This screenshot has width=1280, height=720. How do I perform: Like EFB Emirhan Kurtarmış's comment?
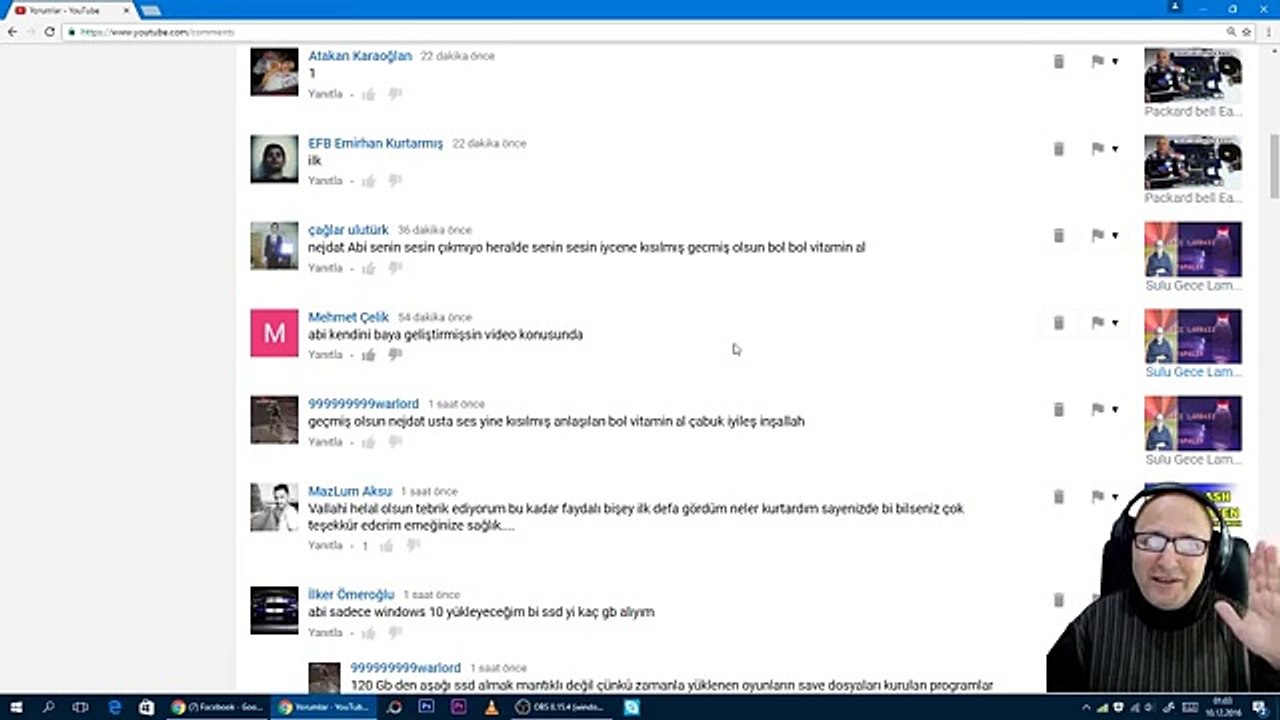coord(369,181)
